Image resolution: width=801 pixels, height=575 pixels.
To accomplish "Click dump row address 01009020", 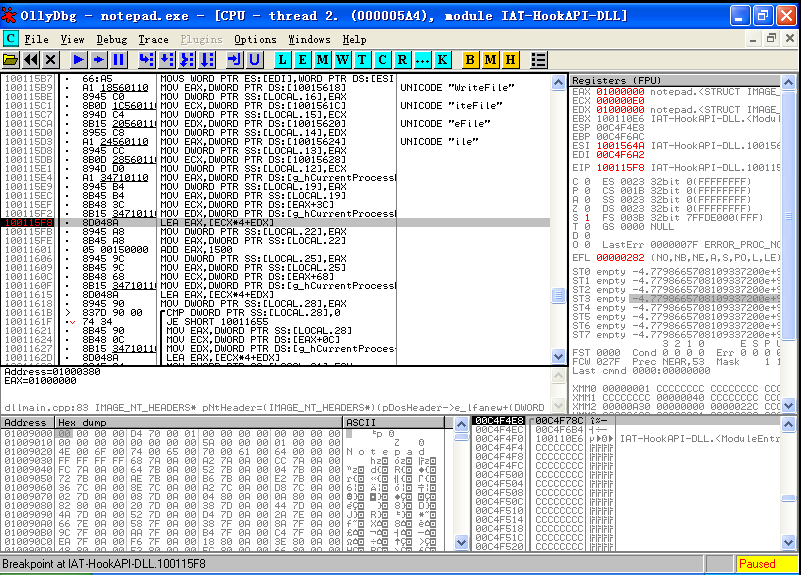I will 29,451.
